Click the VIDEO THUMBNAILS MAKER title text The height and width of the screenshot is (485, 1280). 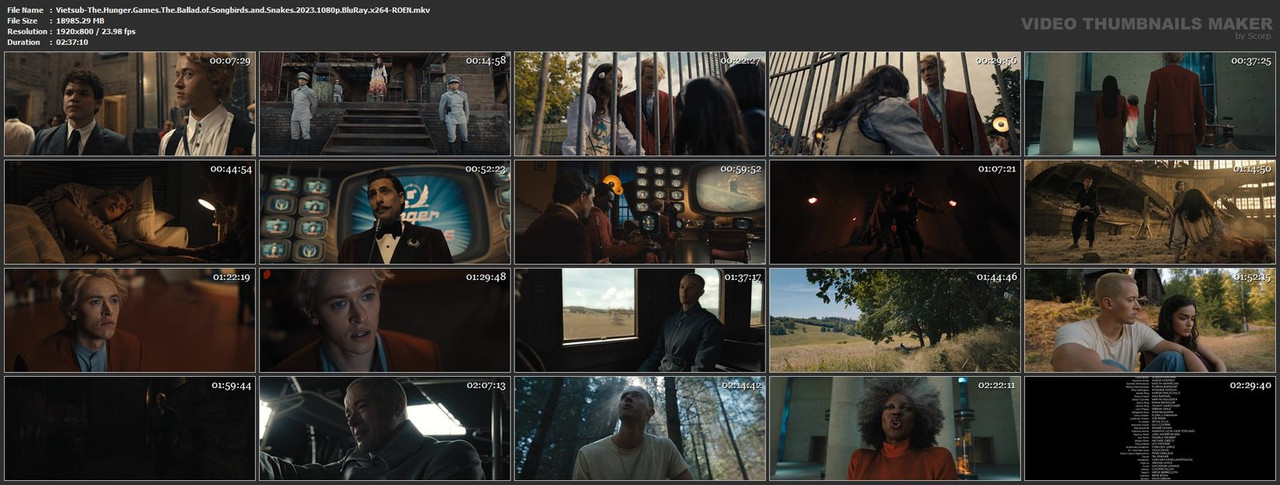(x=1146, y=23)
